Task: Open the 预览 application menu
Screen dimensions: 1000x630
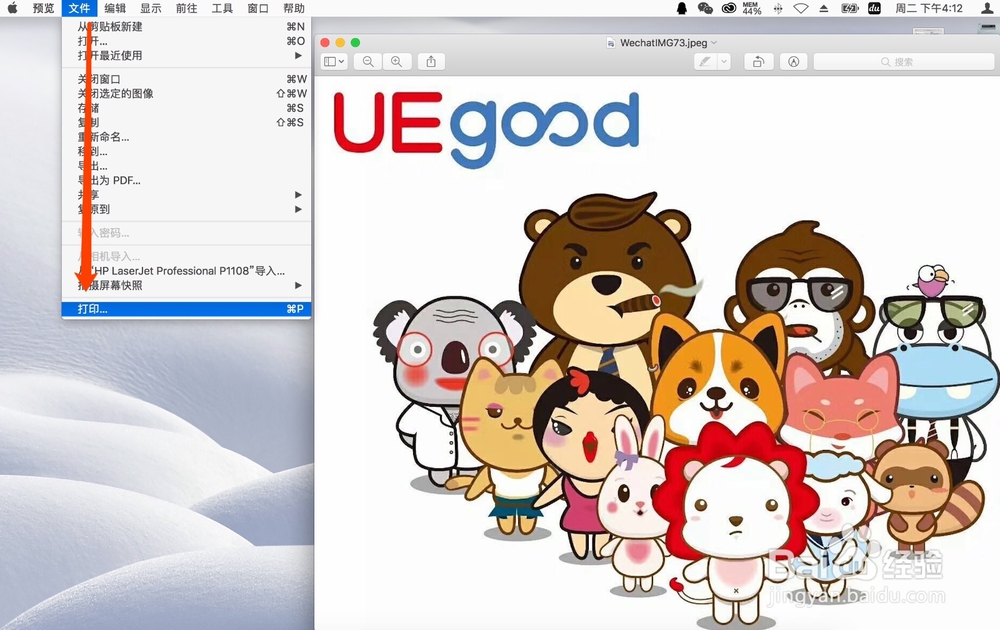Action: click(x=43, y=8)
